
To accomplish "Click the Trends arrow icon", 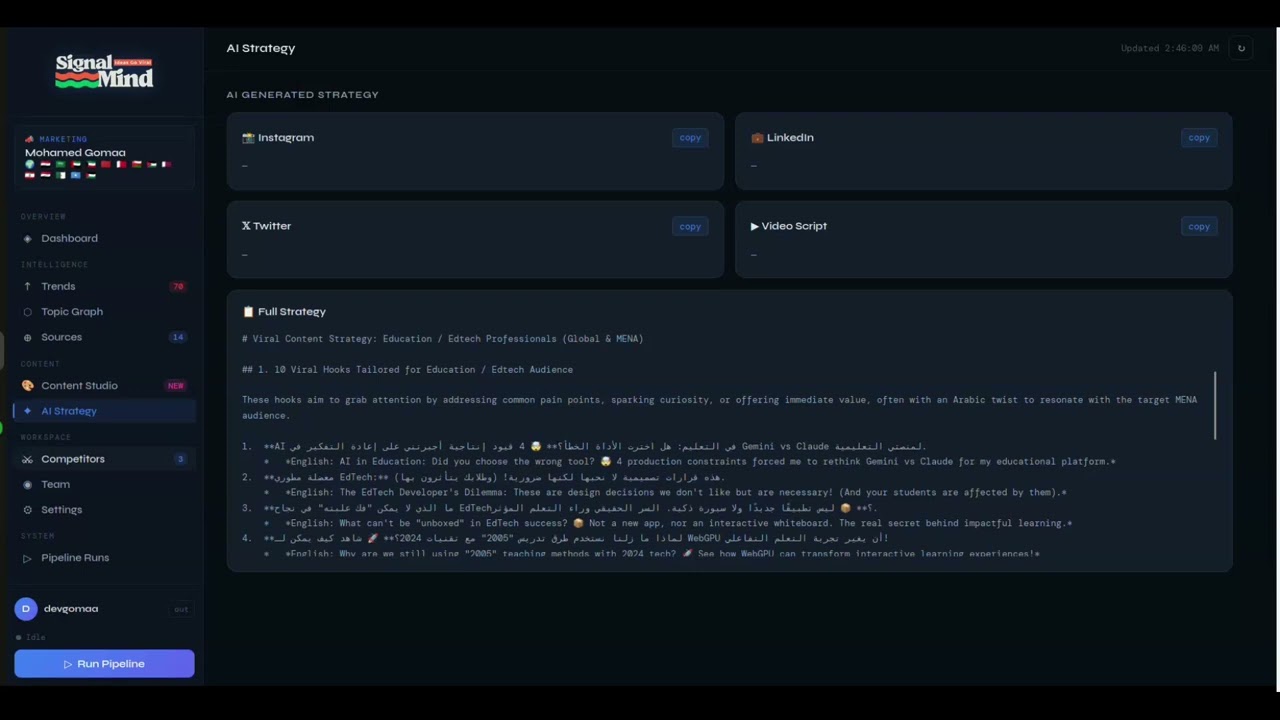I will point(27,286).
